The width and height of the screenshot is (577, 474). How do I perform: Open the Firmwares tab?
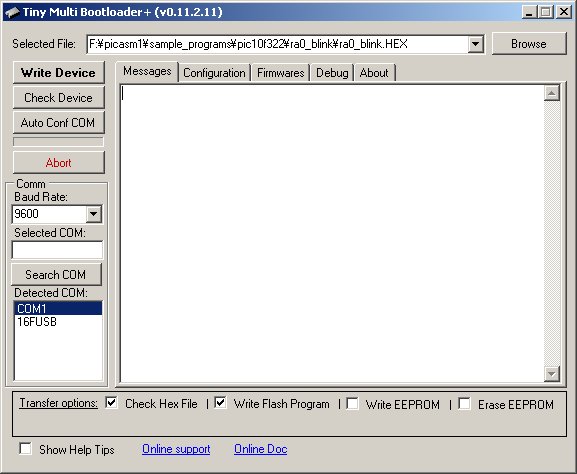click(x=280, y=73)
